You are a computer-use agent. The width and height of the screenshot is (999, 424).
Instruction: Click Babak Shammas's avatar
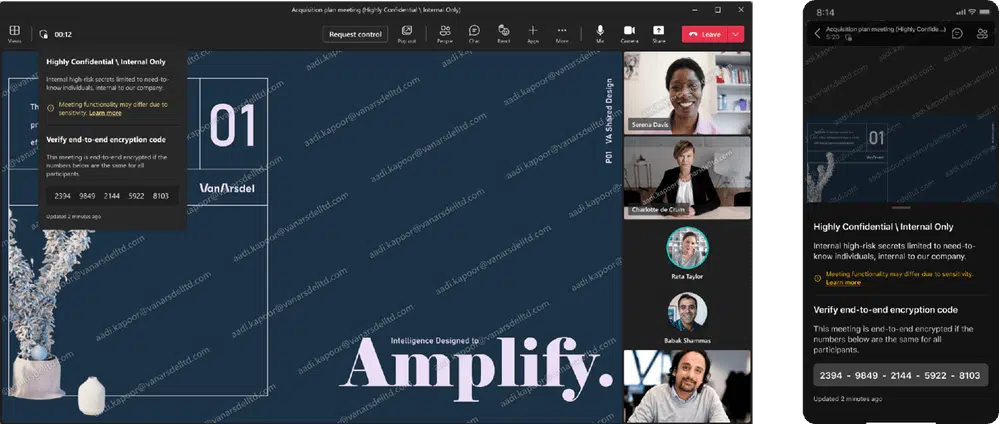(687, 311)
